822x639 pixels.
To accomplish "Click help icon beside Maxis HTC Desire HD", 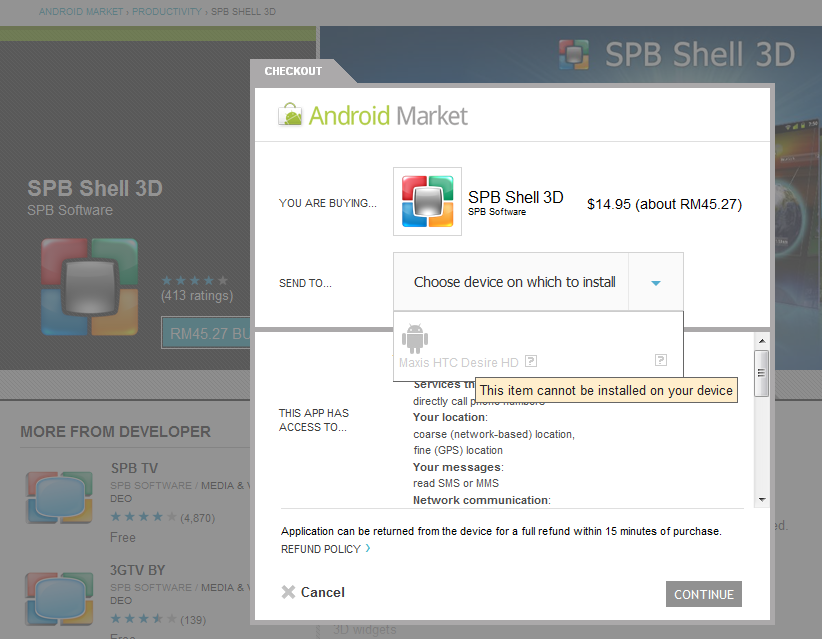I will point(531,361).
